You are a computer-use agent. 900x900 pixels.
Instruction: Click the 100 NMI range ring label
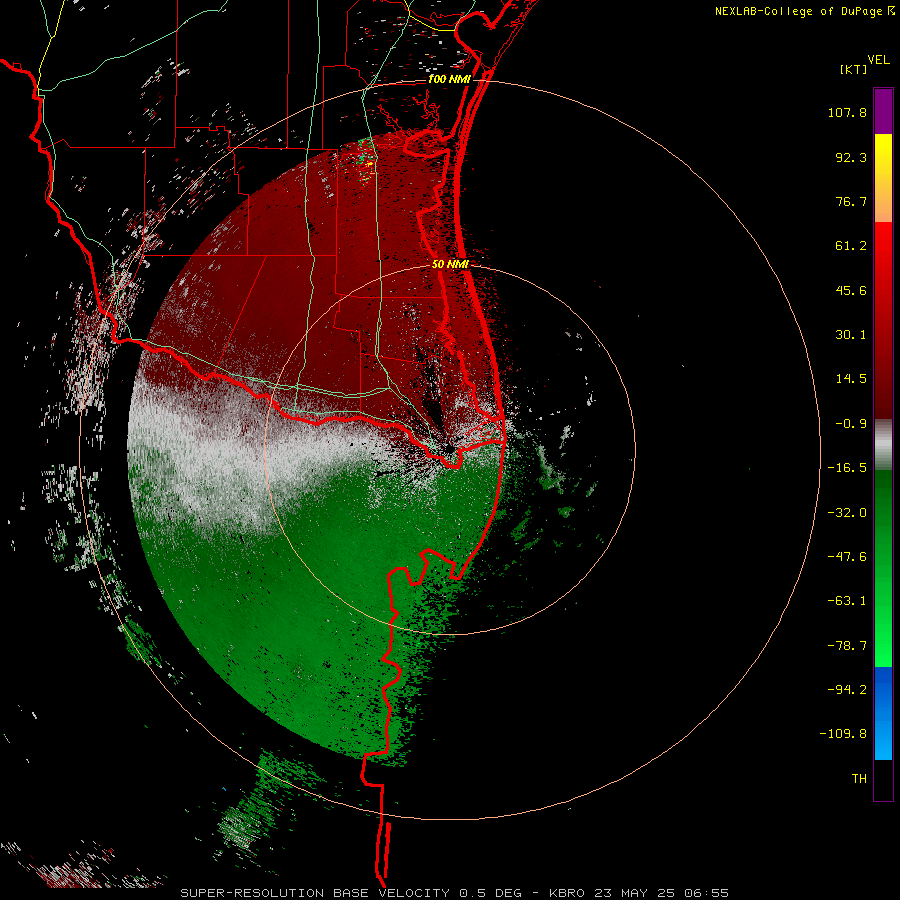click(449, 79)
